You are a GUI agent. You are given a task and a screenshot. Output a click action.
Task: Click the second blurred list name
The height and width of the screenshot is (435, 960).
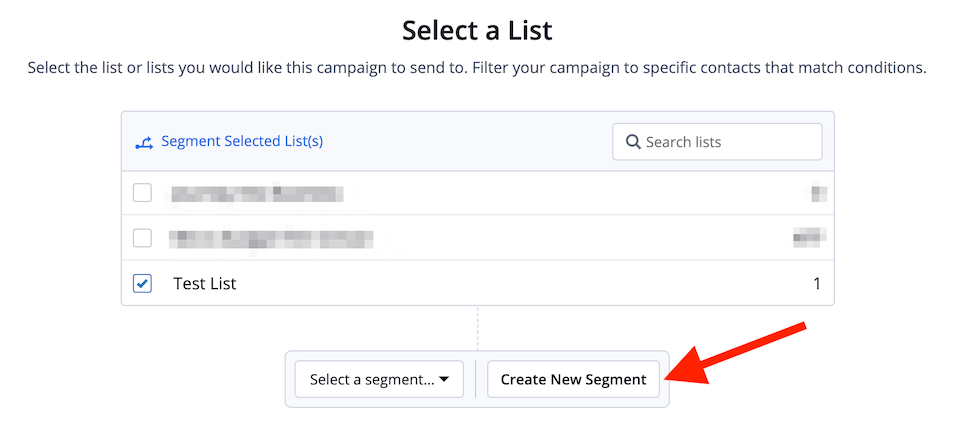tap(270, 238)
